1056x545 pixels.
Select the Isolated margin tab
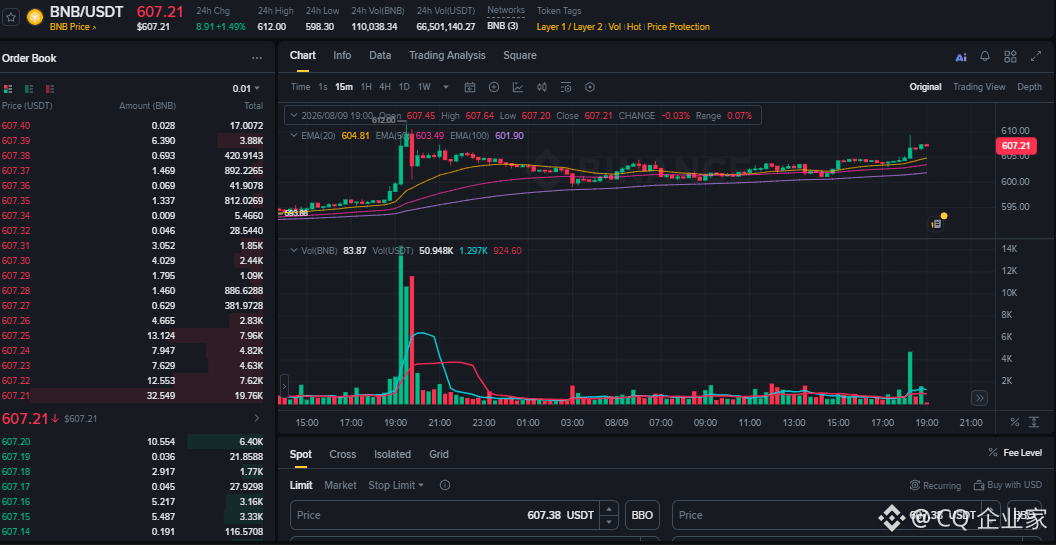tap(393, 454)
